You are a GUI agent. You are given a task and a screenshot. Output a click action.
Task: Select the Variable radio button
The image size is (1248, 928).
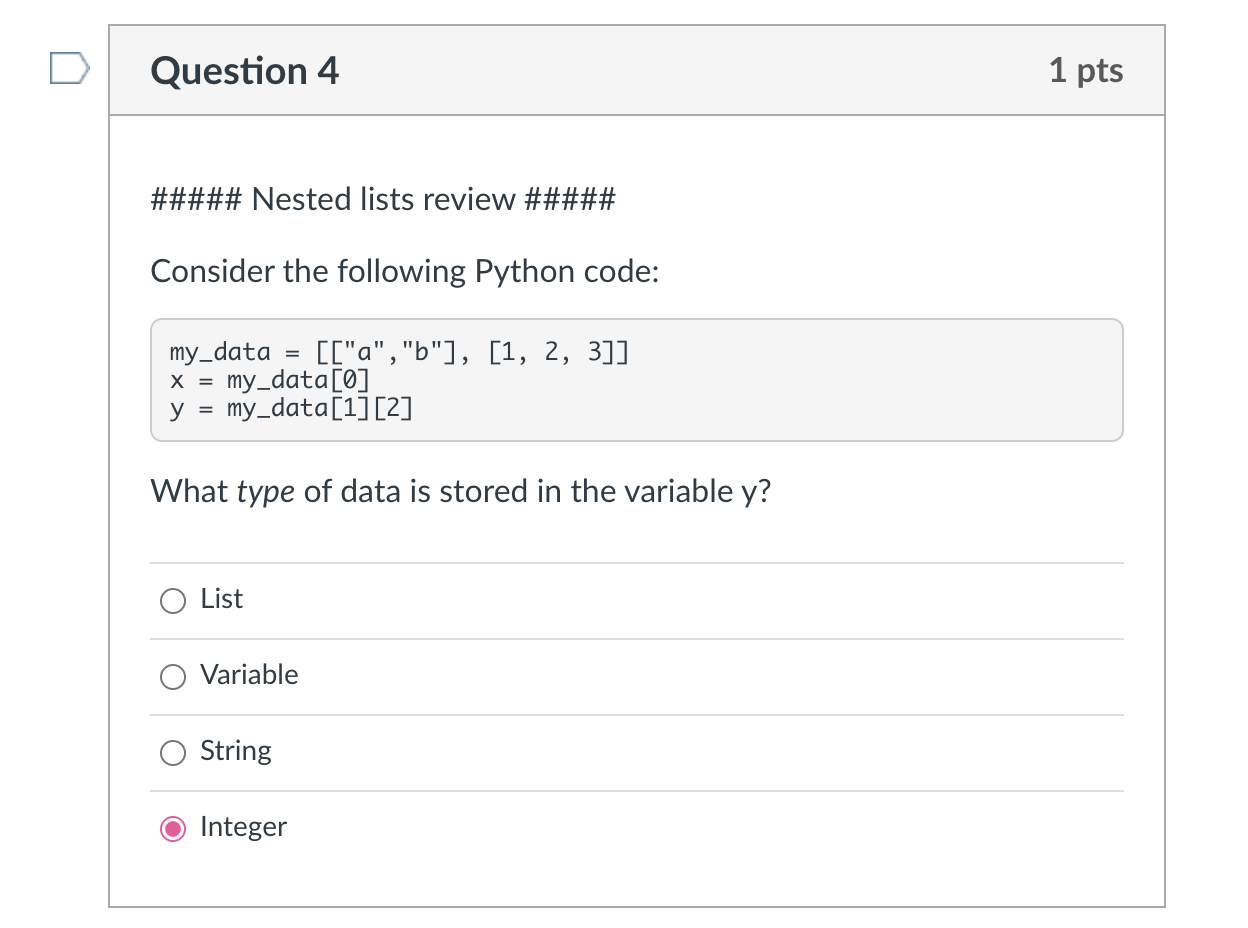pos(173,676)
